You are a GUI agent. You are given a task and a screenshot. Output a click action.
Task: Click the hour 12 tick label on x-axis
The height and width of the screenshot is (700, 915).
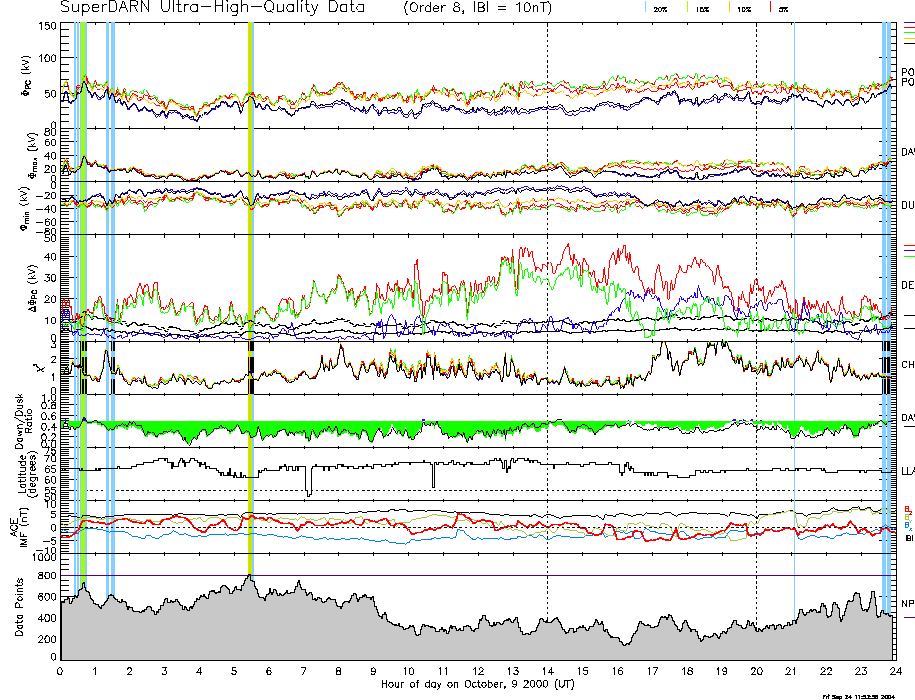pyautogui.click(x=477, y=672)
